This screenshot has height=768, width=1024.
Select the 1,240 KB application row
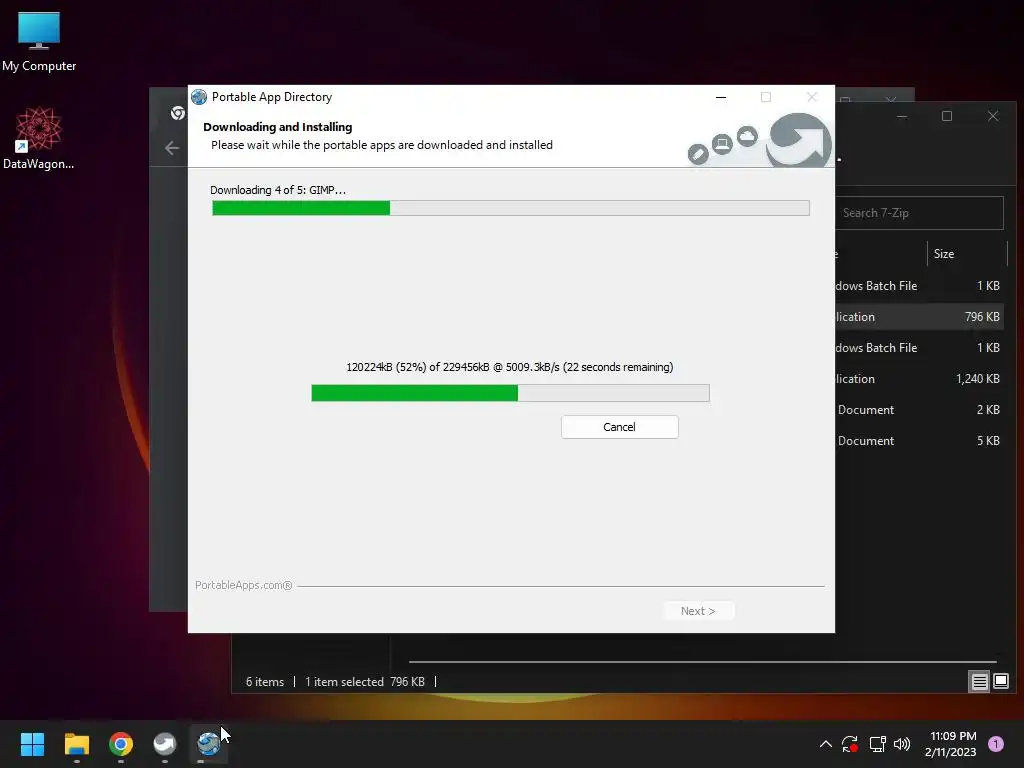point(920,379)
